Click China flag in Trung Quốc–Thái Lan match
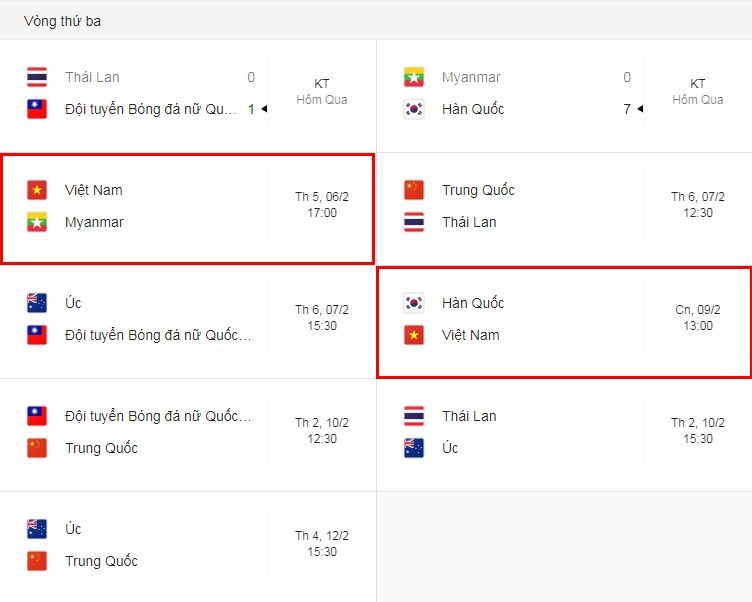The width and height of the screenshot is (752, 602). tap(414, 190)
